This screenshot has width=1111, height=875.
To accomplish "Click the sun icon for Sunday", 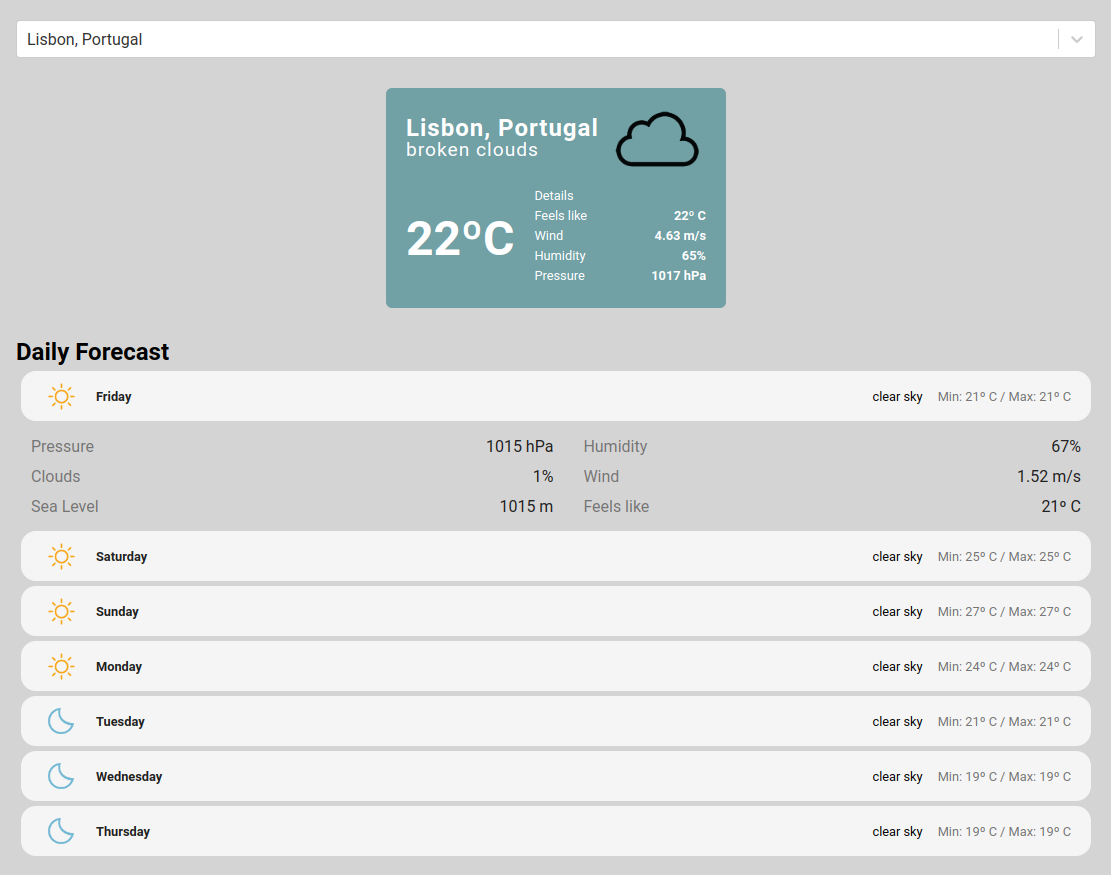I will click(x=62, y=611).
